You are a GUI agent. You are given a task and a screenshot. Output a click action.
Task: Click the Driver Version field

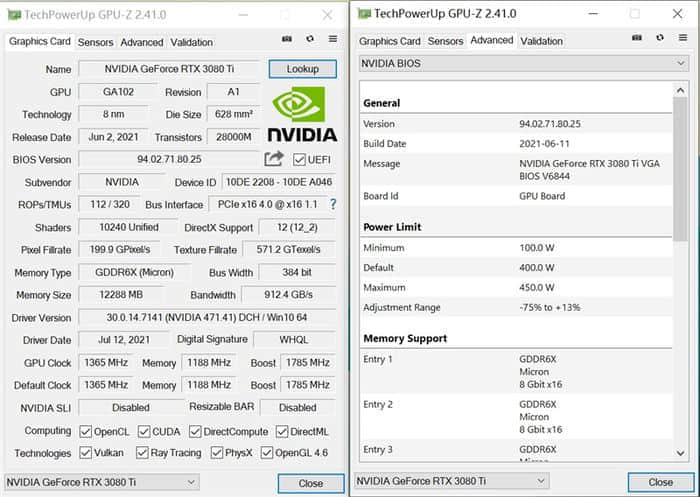point(207,317)
